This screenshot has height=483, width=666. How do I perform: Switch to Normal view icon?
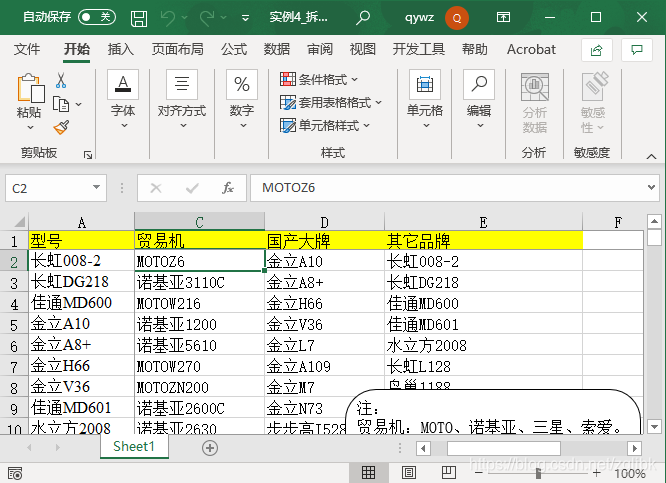(368, 472)
